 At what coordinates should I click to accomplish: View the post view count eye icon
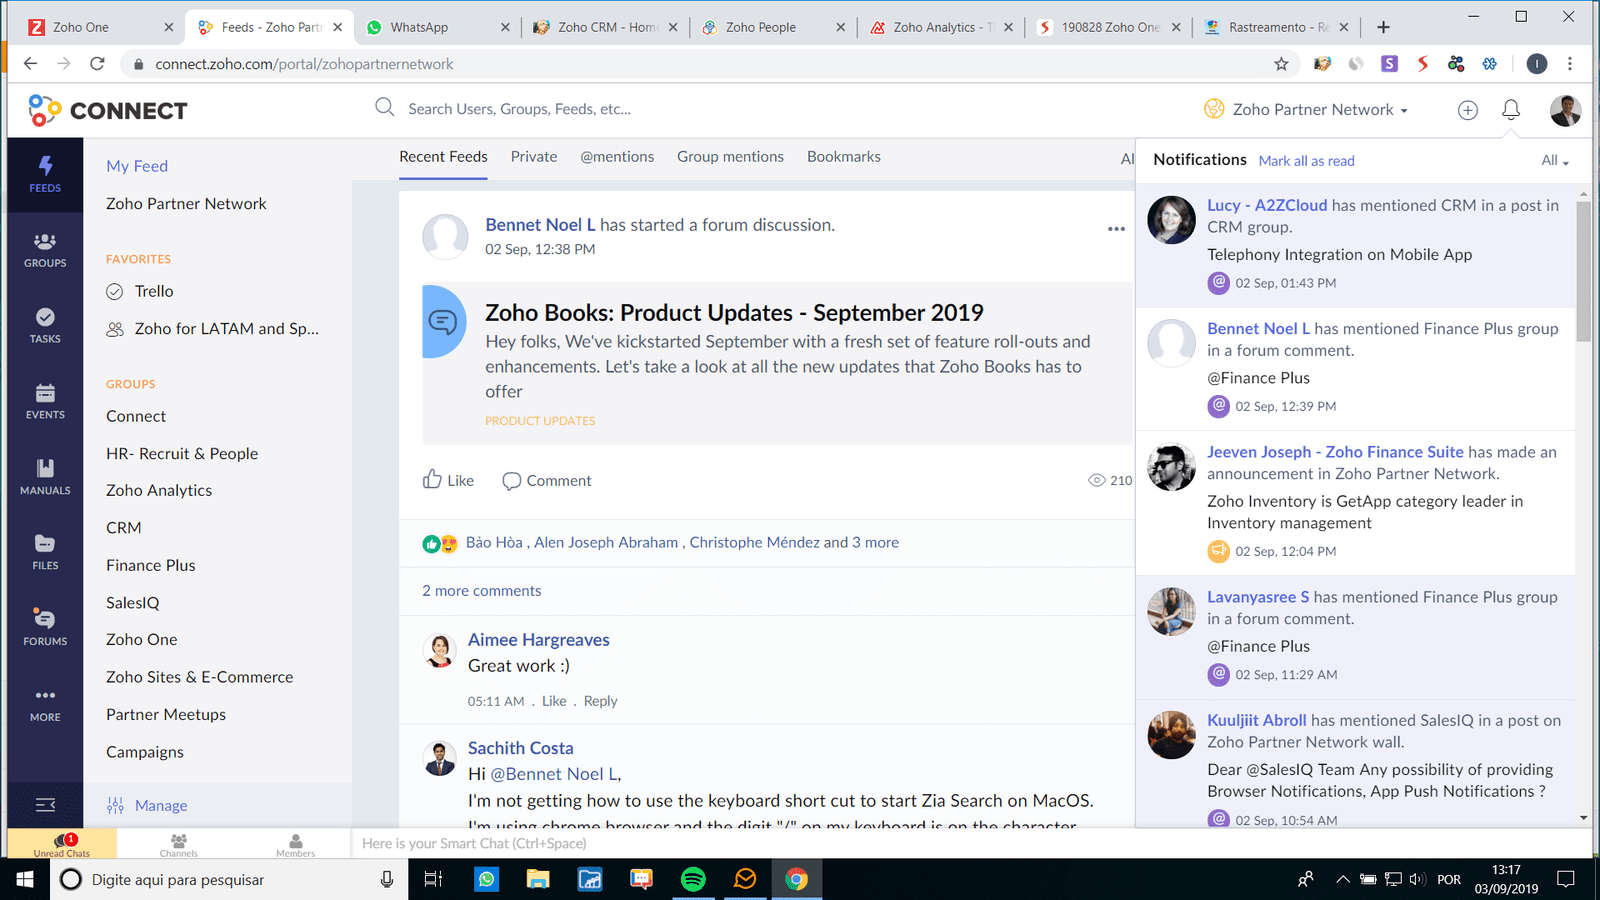tap(1097, 481)
